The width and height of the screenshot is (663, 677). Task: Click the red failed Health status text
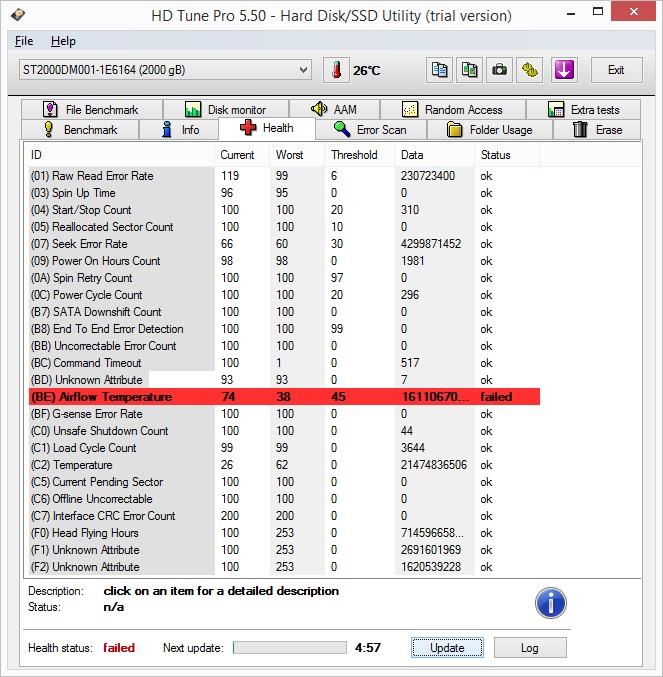coord(119,648)
